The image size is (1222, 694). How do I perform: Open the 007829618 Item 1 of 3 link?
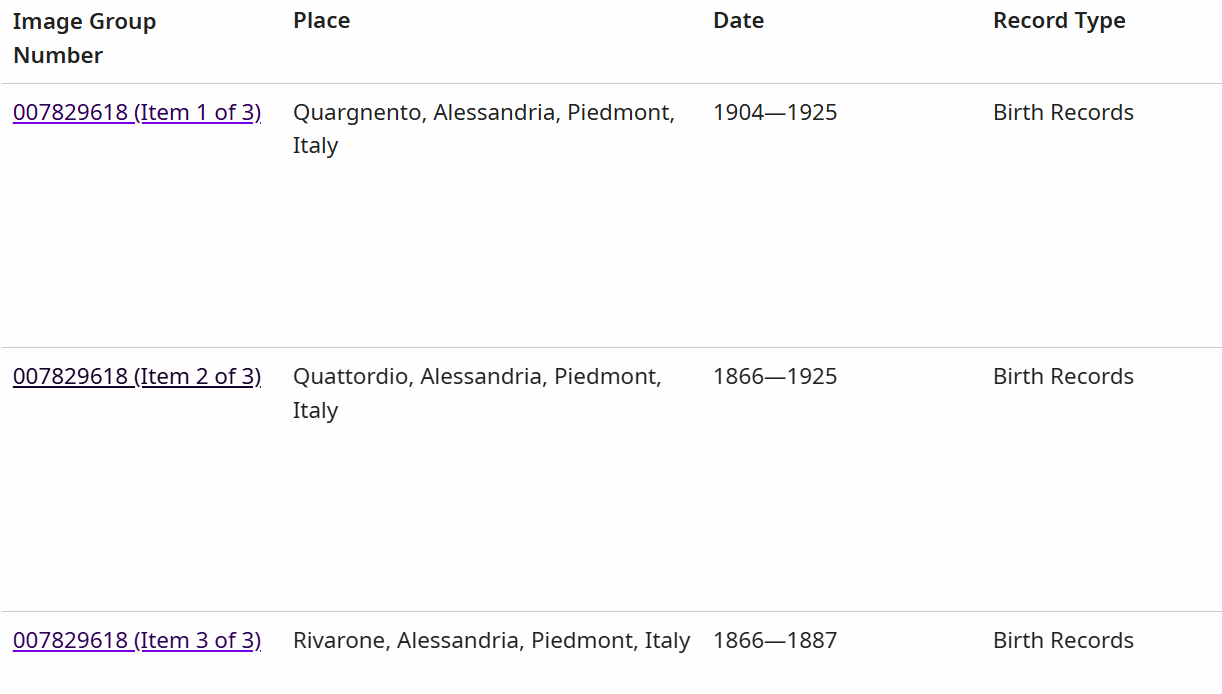click(137, 112)
